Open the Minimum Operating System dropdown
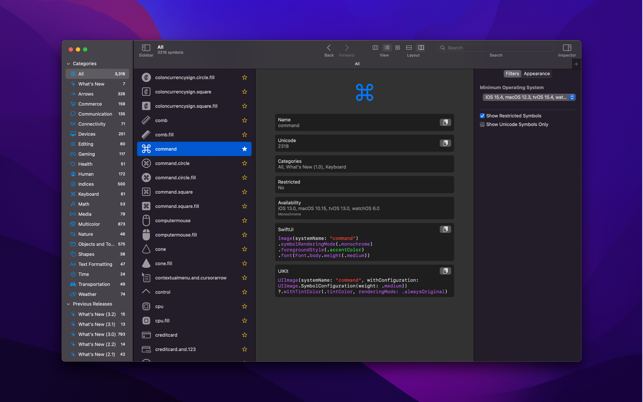643x402 pixels. coord(529,98)
